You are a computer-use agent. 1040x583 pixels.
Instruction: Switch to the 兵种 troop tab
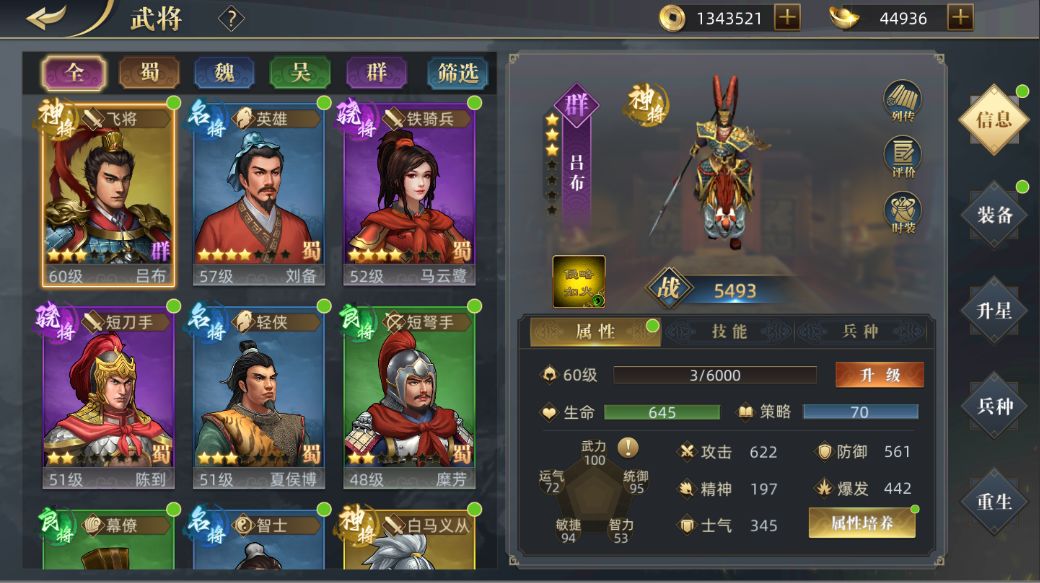click(860, 331)
